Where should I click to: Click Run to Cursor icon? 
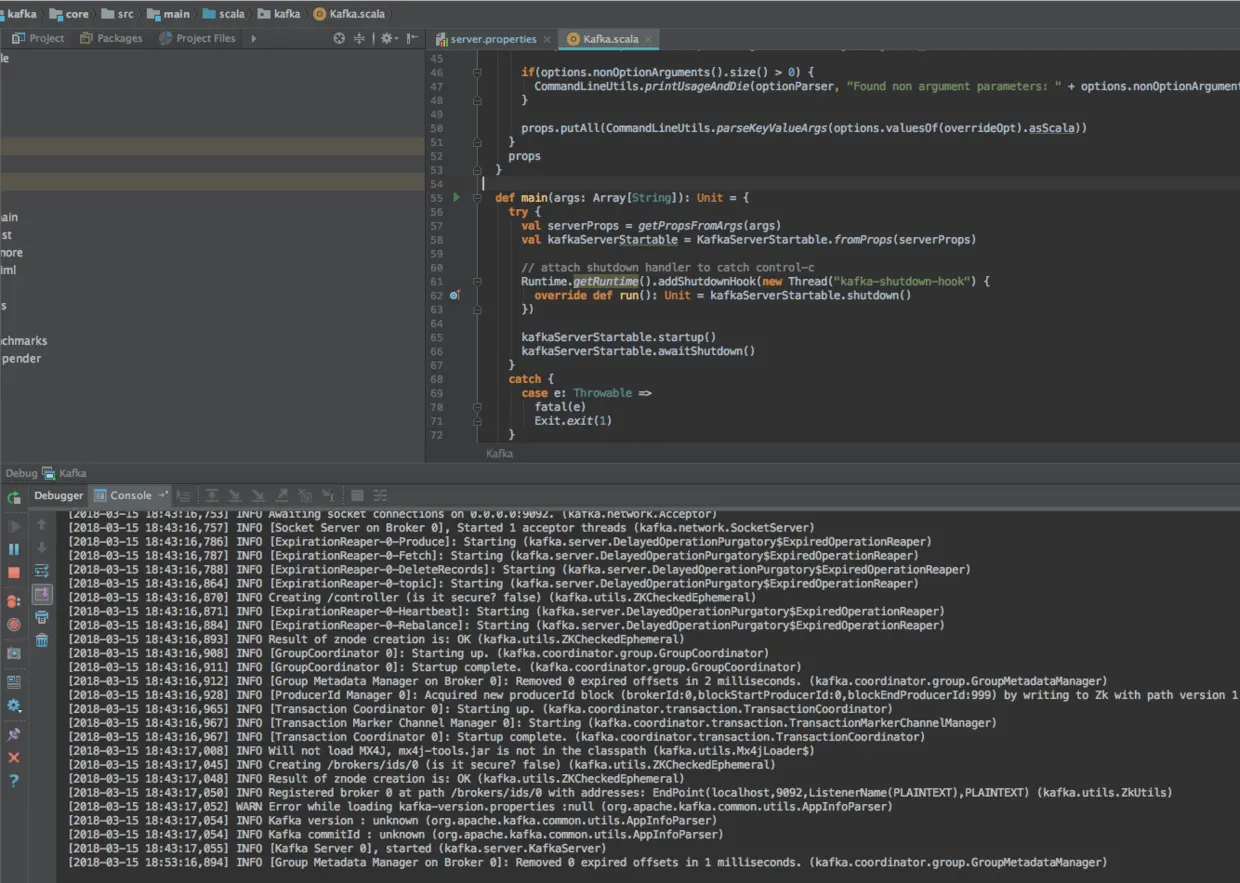328,495
